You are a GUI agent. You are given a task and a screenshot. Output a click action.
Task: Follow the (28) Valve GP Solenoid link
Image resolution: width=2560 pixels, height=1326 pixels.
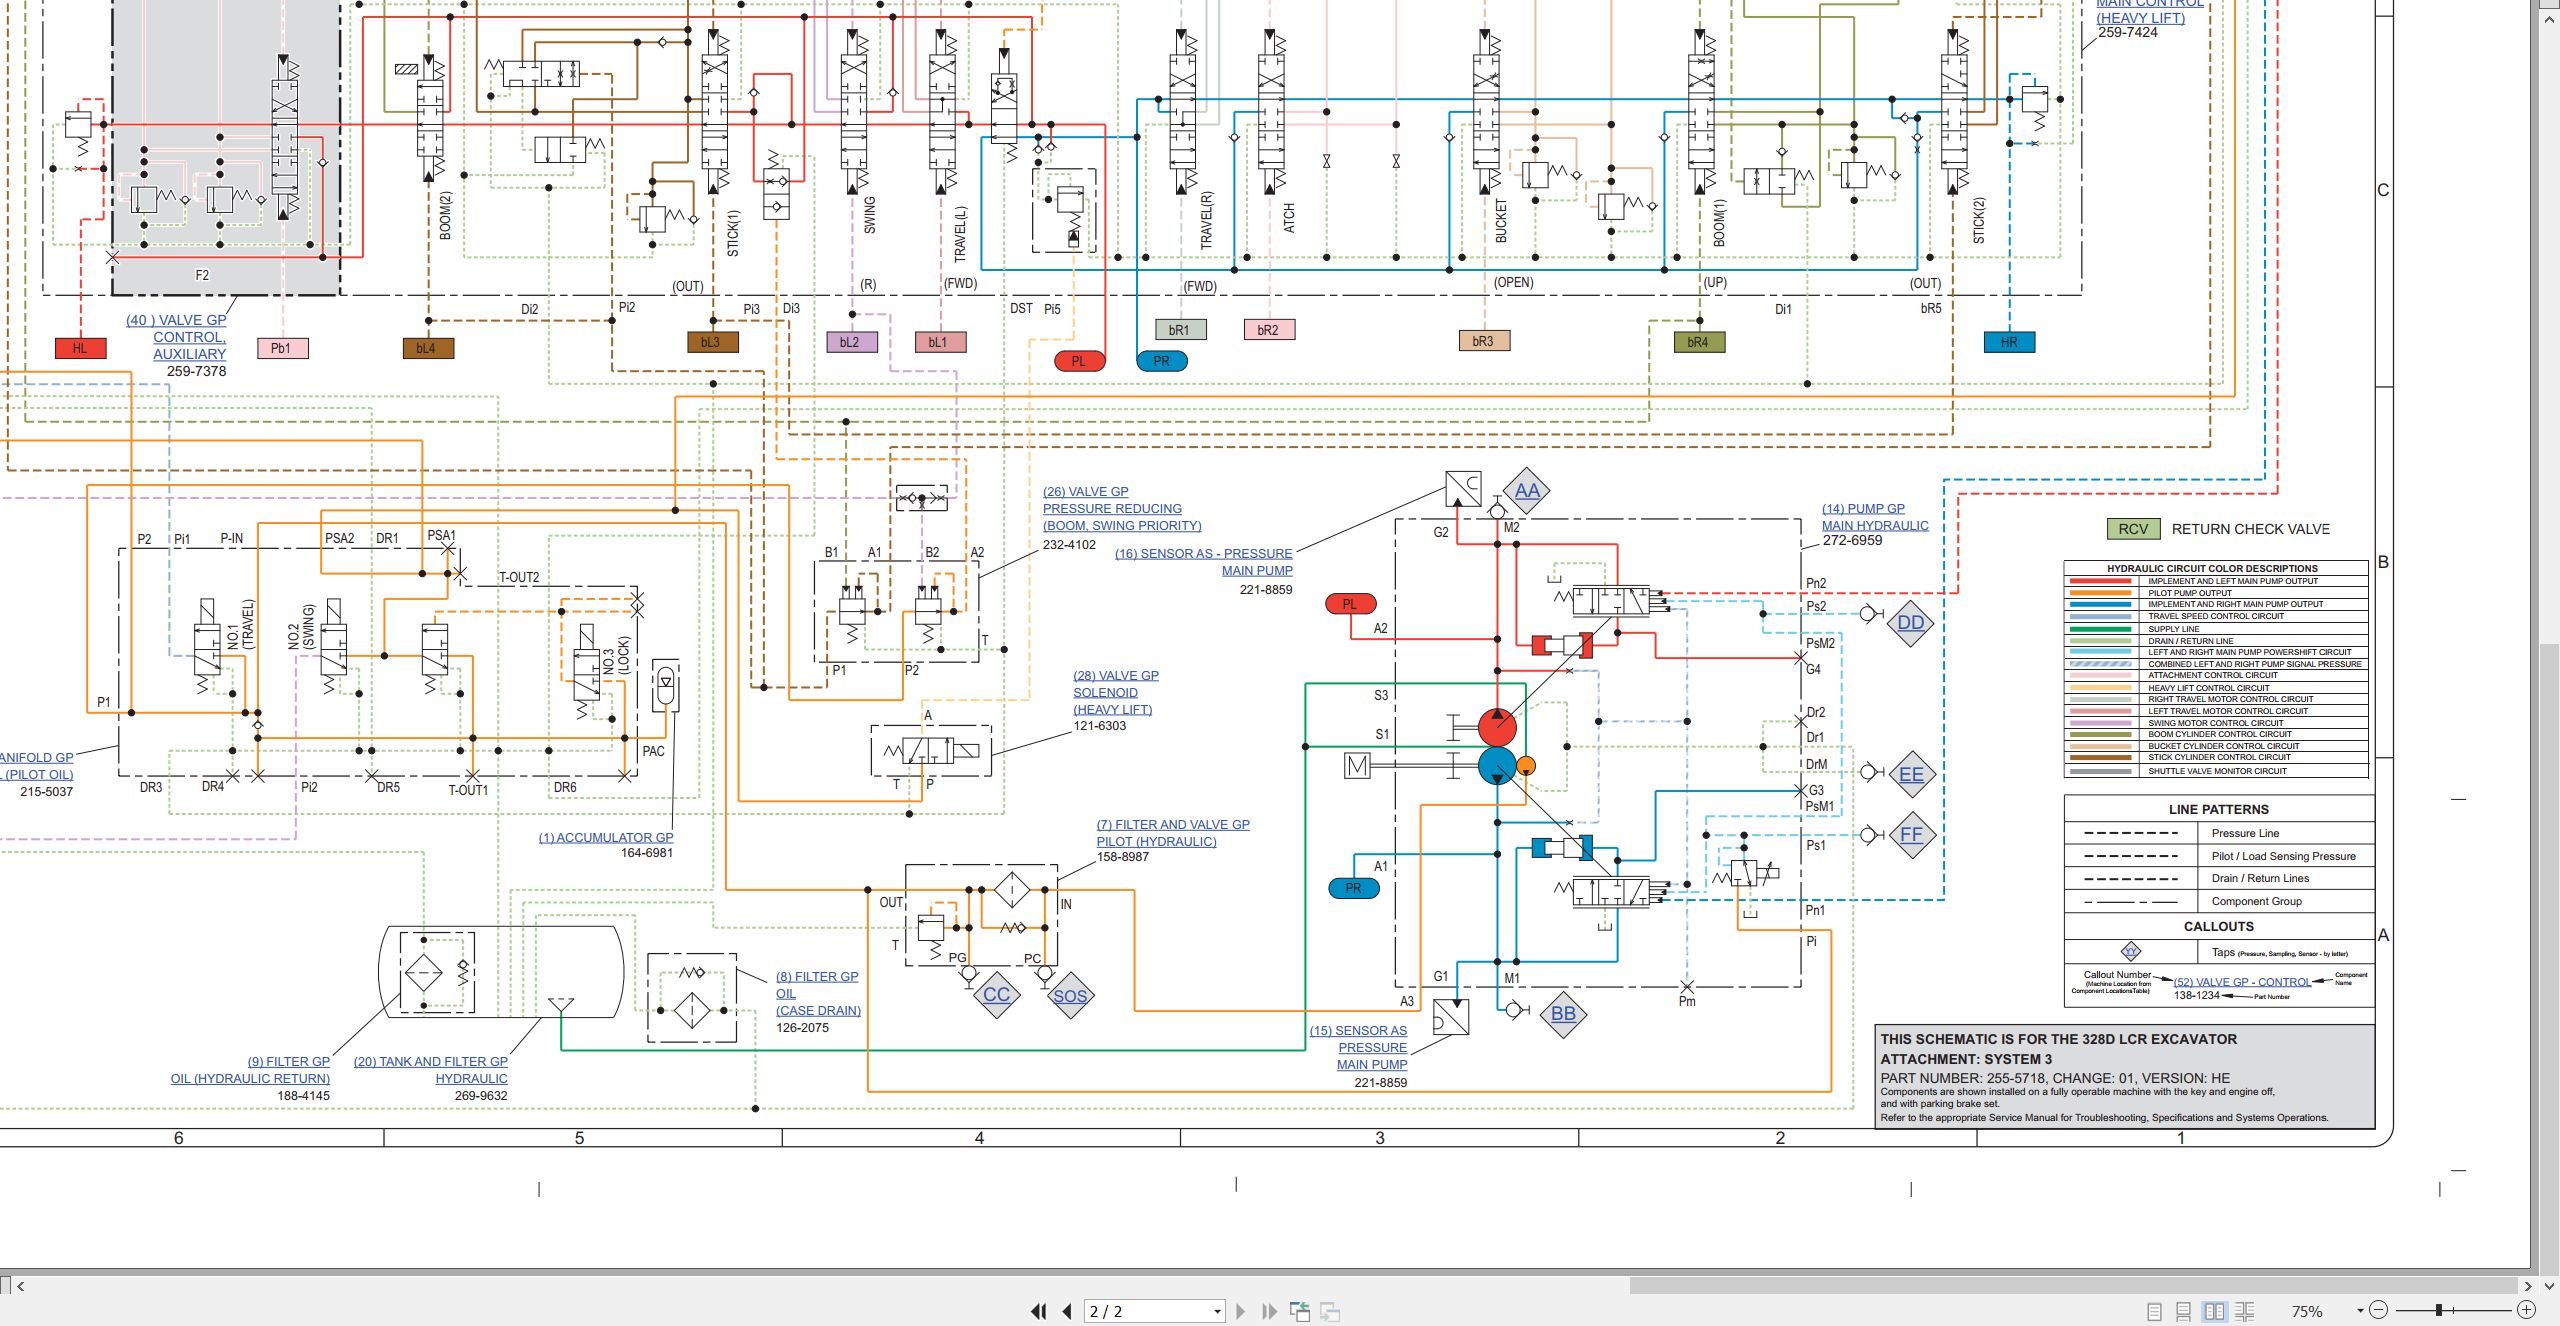pyautogui.click(x=1116, y=692)
